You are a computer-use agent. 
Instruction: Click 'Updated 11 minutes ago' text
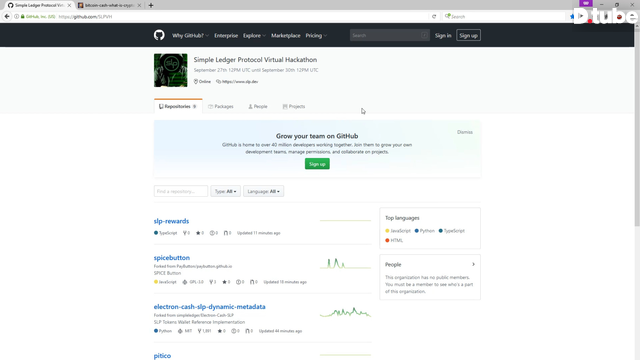(258, 233)
